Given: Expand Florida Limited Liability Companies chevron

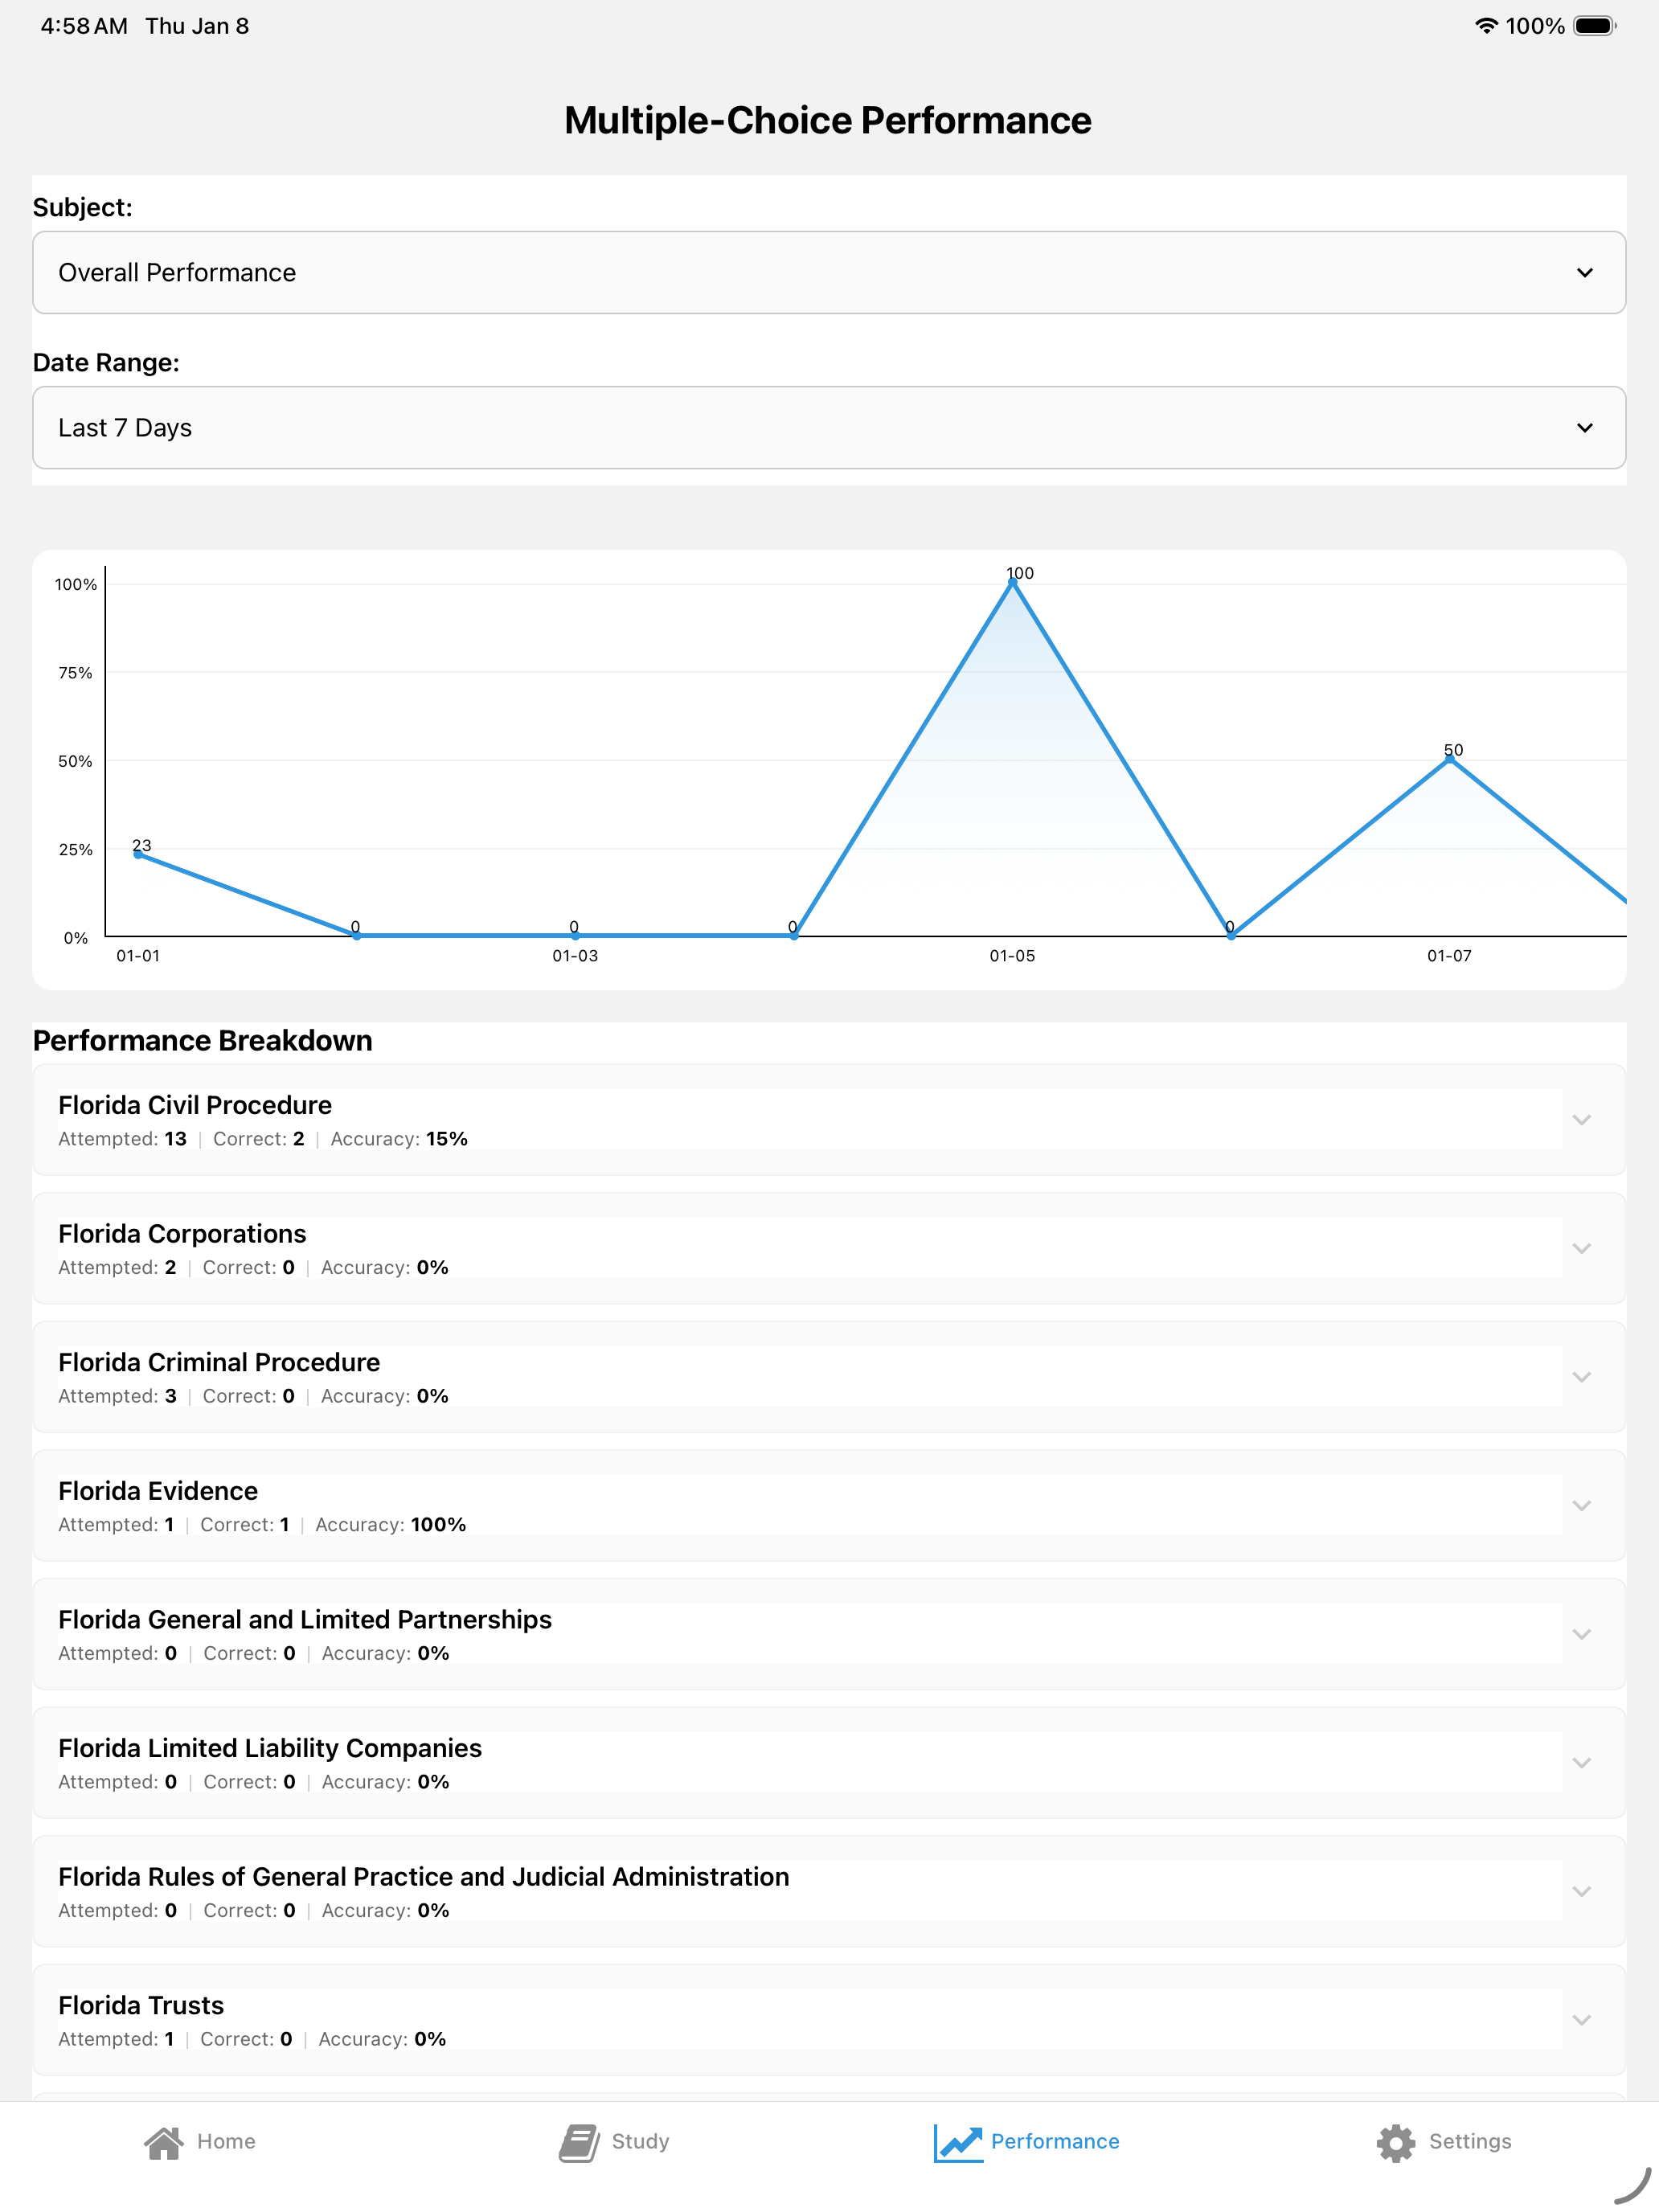Looking at the screenshot, I should [x=1581, y=1762].
